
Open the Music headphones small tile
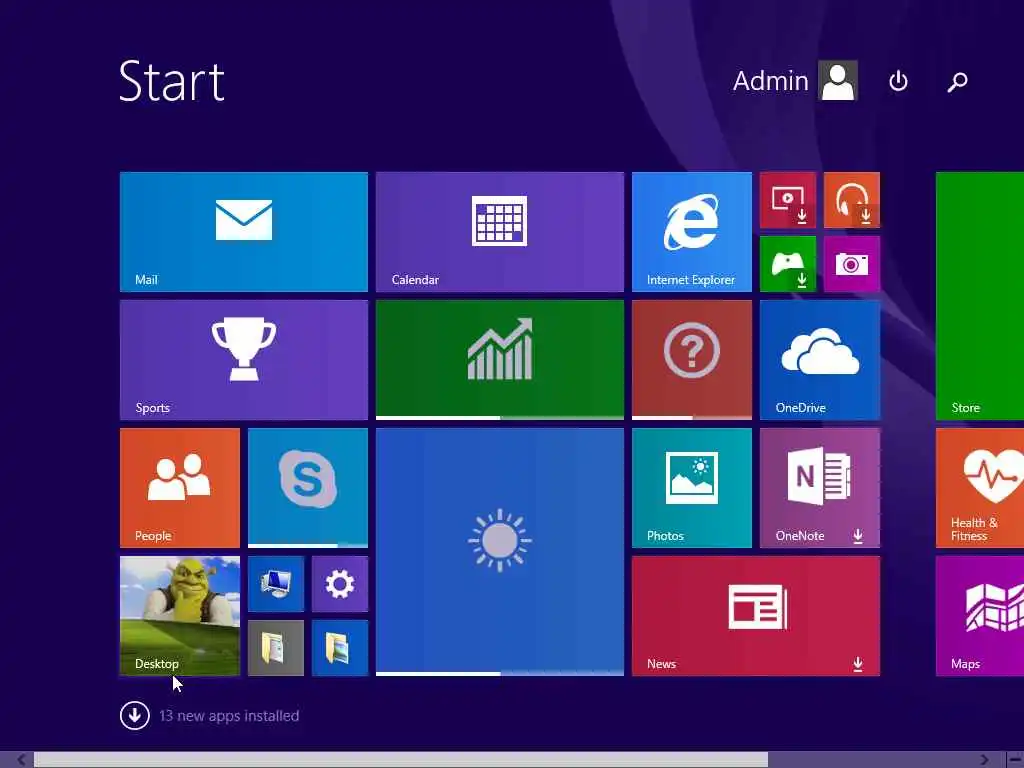pos(852,200)
